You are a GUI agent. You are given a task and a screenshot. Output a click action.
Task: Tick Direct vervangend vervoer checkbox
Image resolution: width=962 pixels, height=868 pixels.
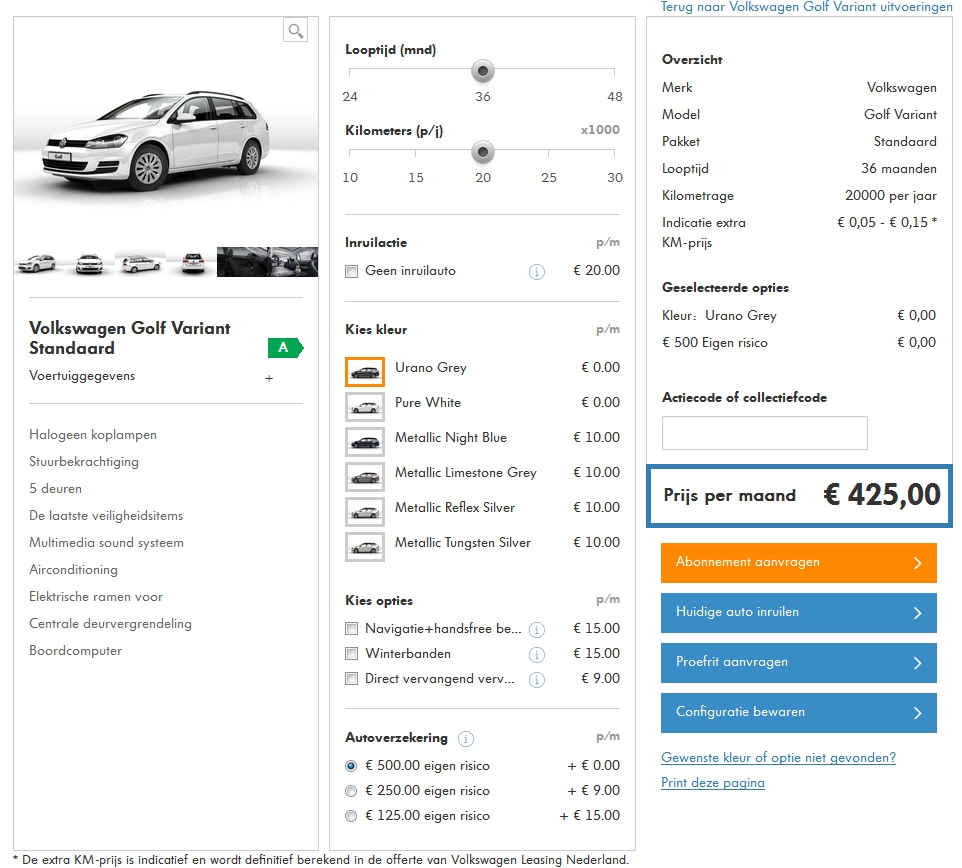click(352, 678)
